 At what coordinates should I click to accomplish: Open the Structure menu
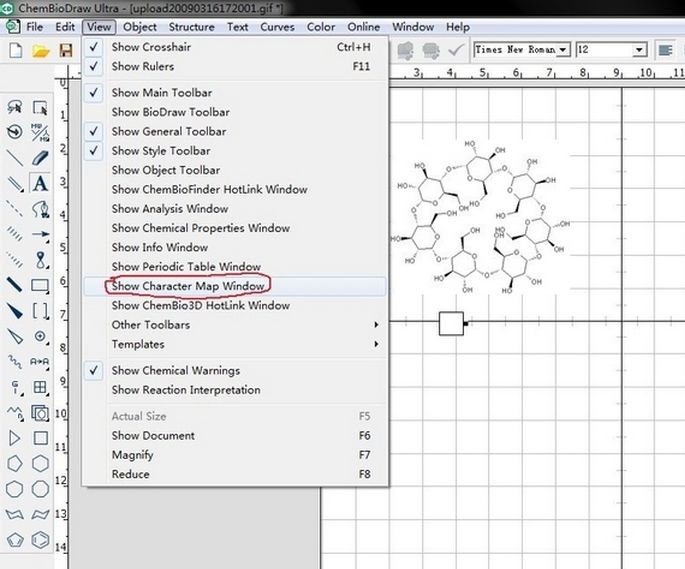[x=191, y=27]
